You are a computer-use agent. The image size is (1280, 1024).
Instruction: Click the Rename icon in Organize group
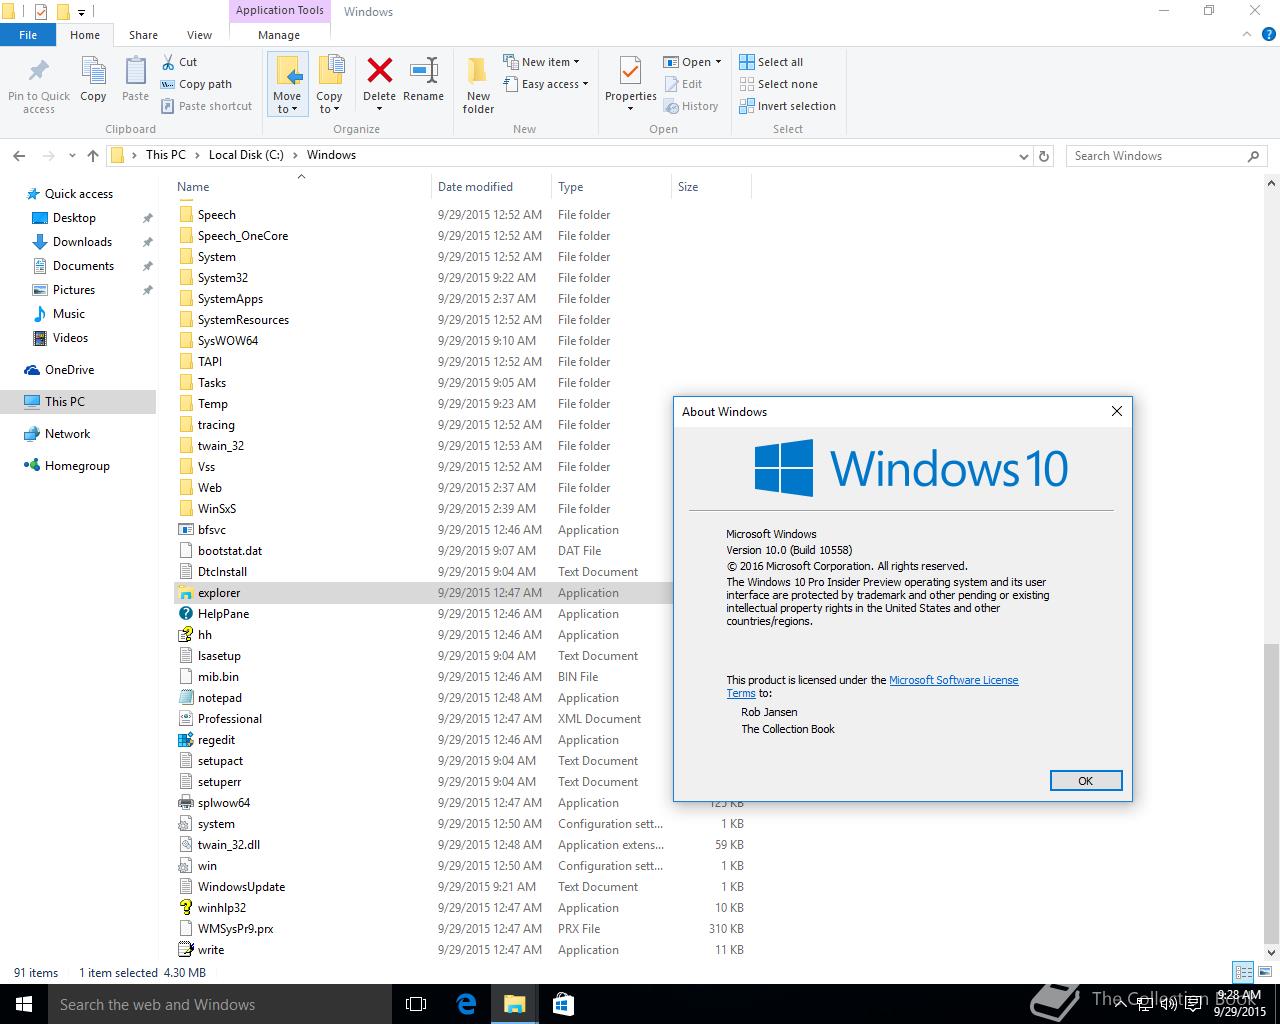[x=423, y=70]
